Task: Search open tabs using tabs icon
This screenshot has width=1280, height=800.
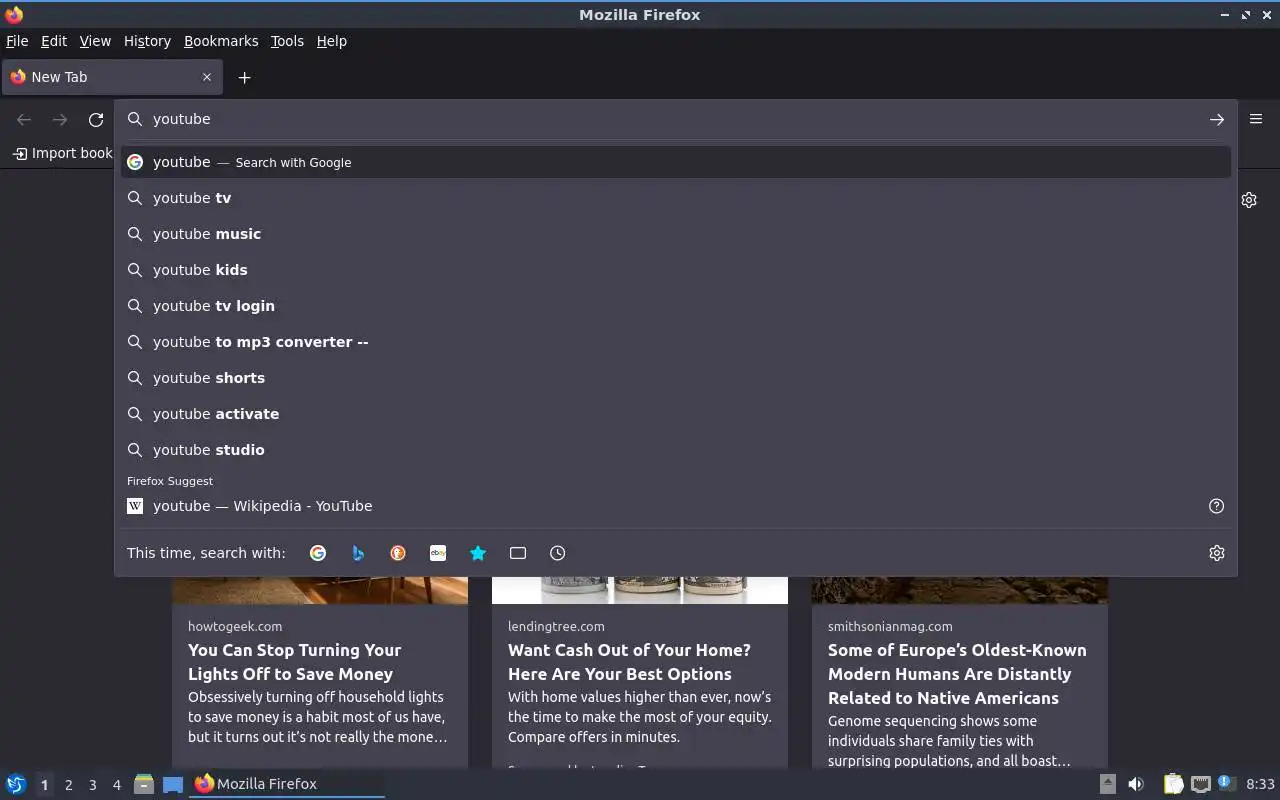Action: point(518,553)
